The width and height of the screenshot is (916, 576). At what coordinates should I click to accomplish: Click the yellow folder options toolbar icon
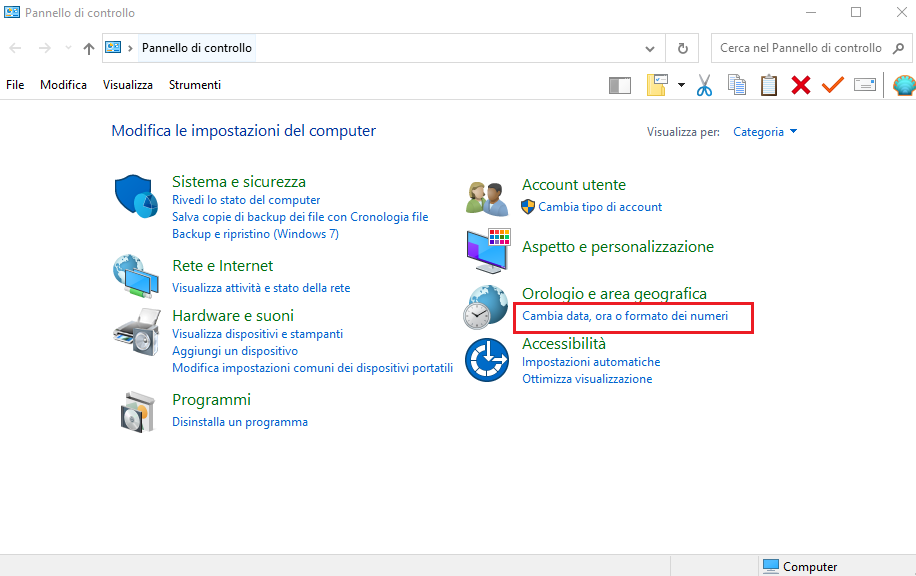(x=657, y=85)
